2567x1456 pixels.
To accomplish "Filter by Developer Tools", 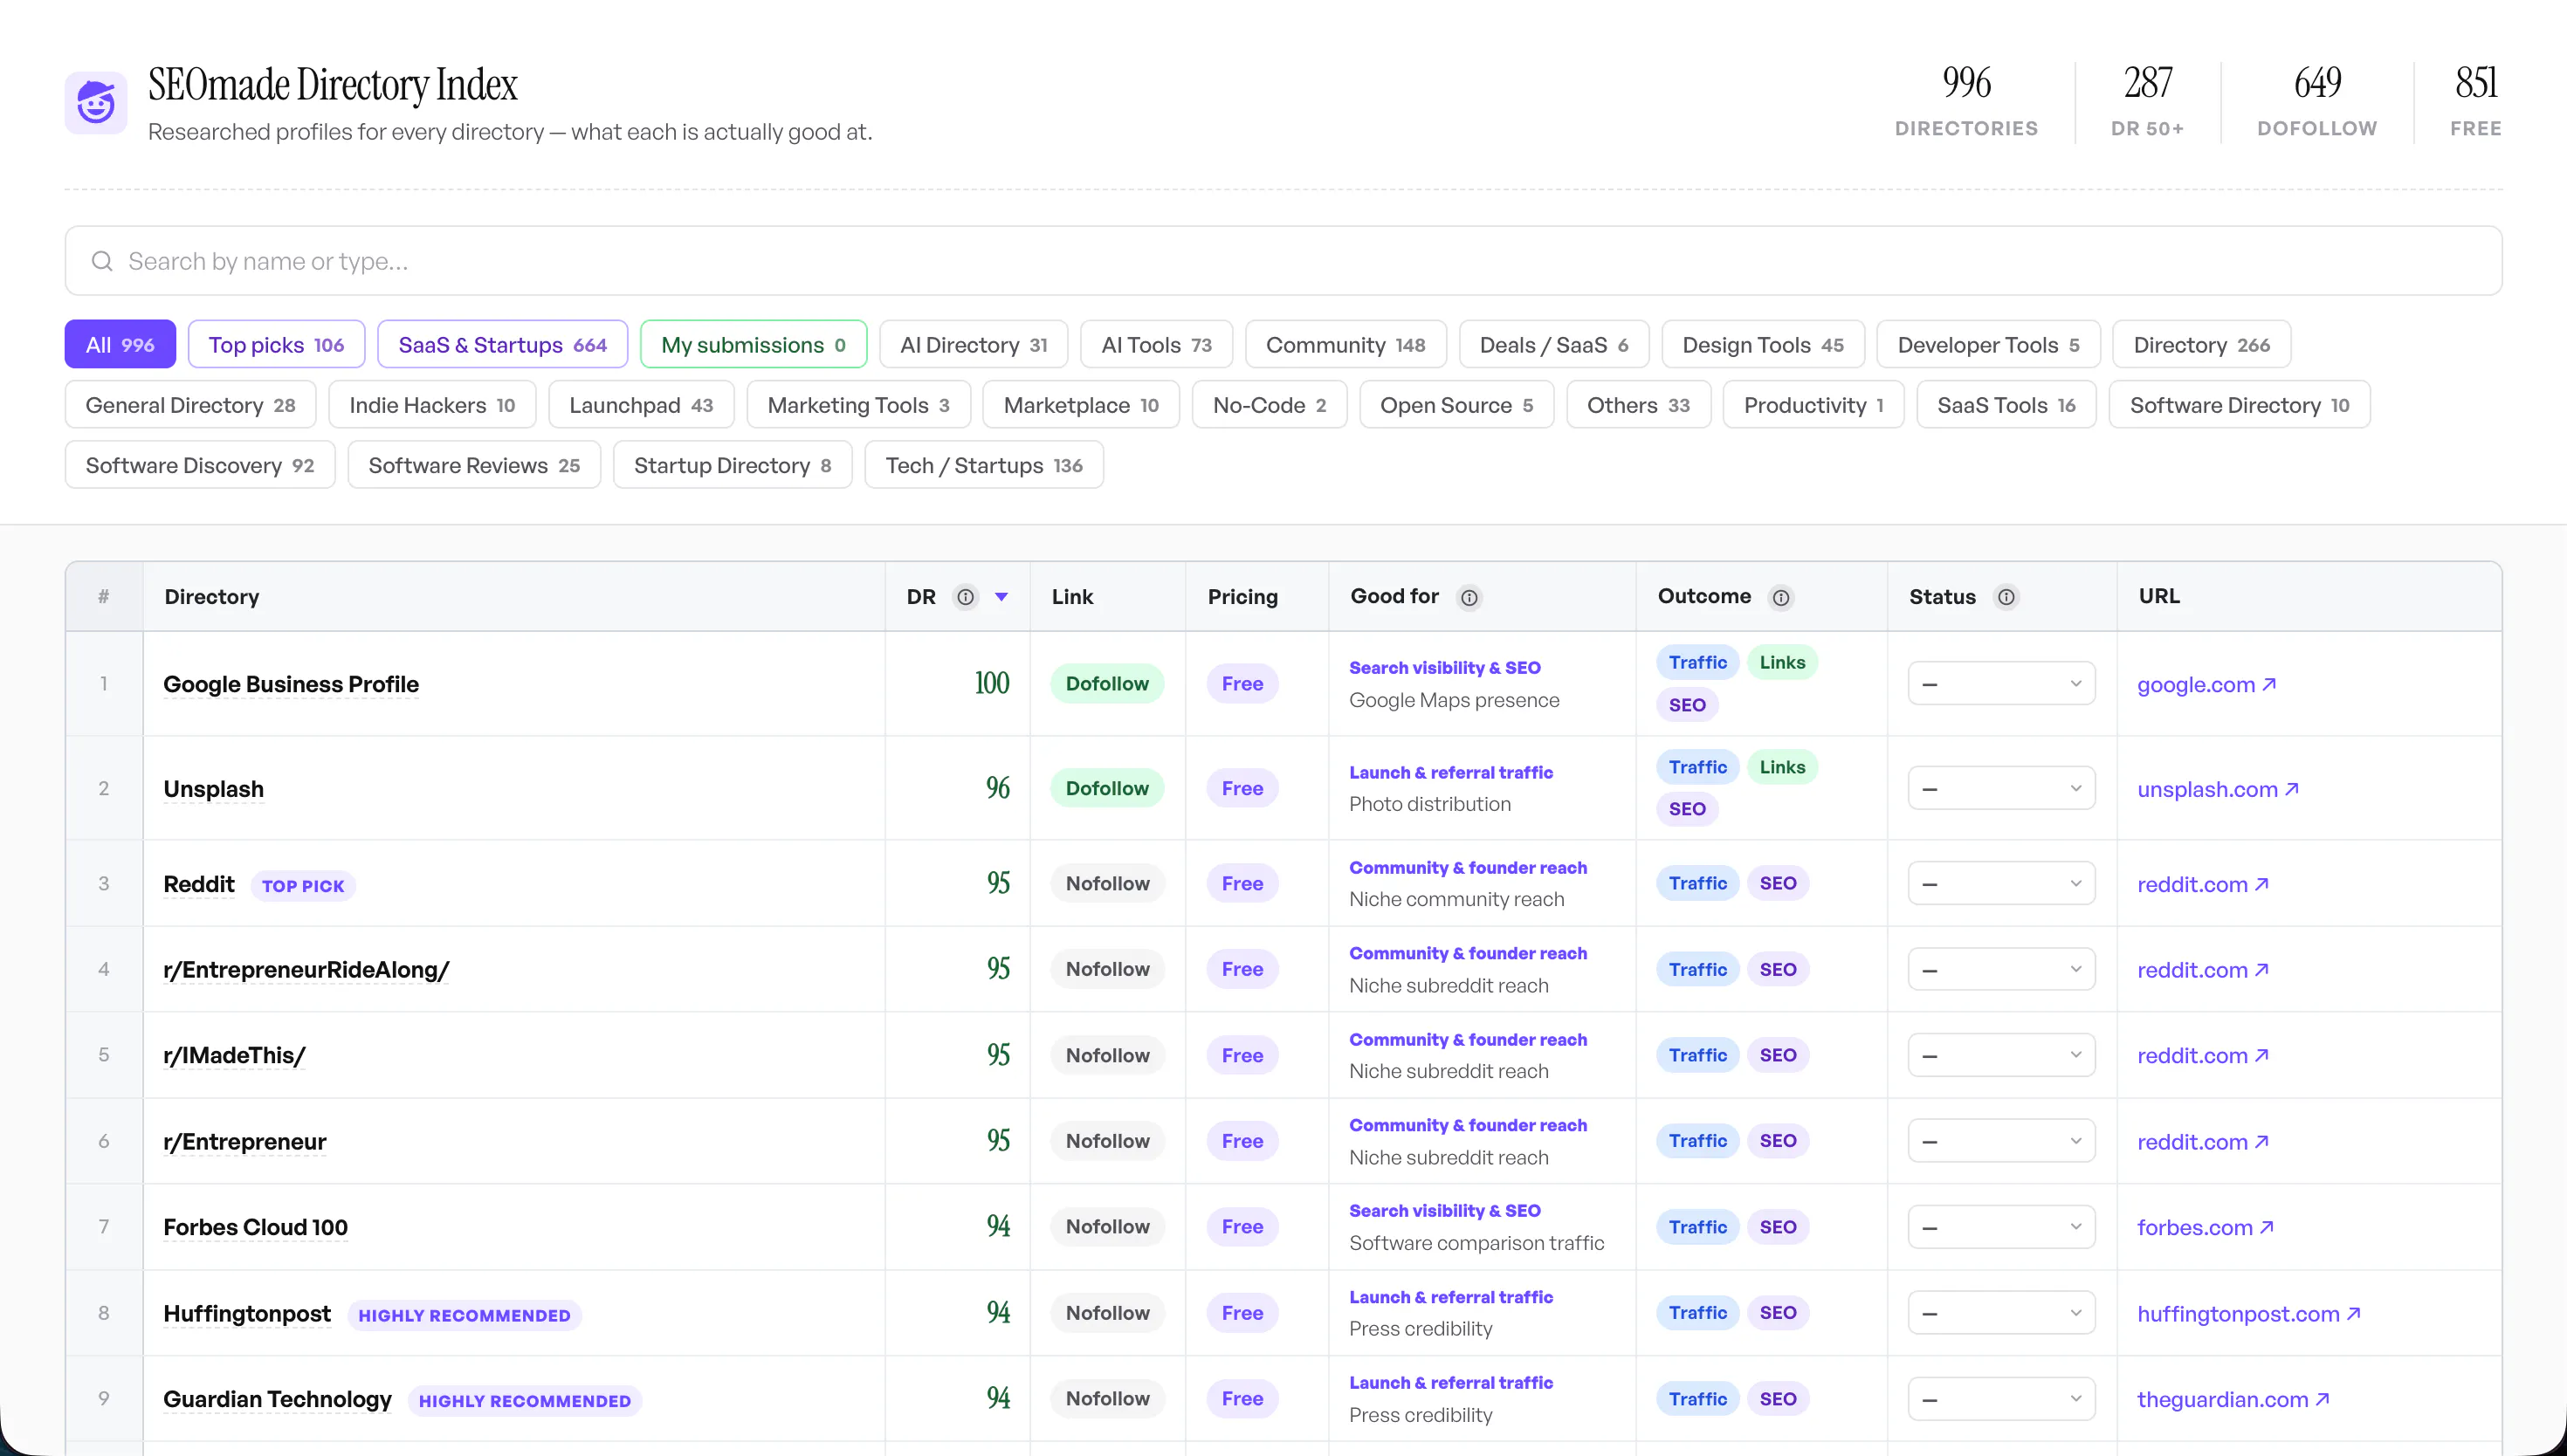I will [1988, 345].
